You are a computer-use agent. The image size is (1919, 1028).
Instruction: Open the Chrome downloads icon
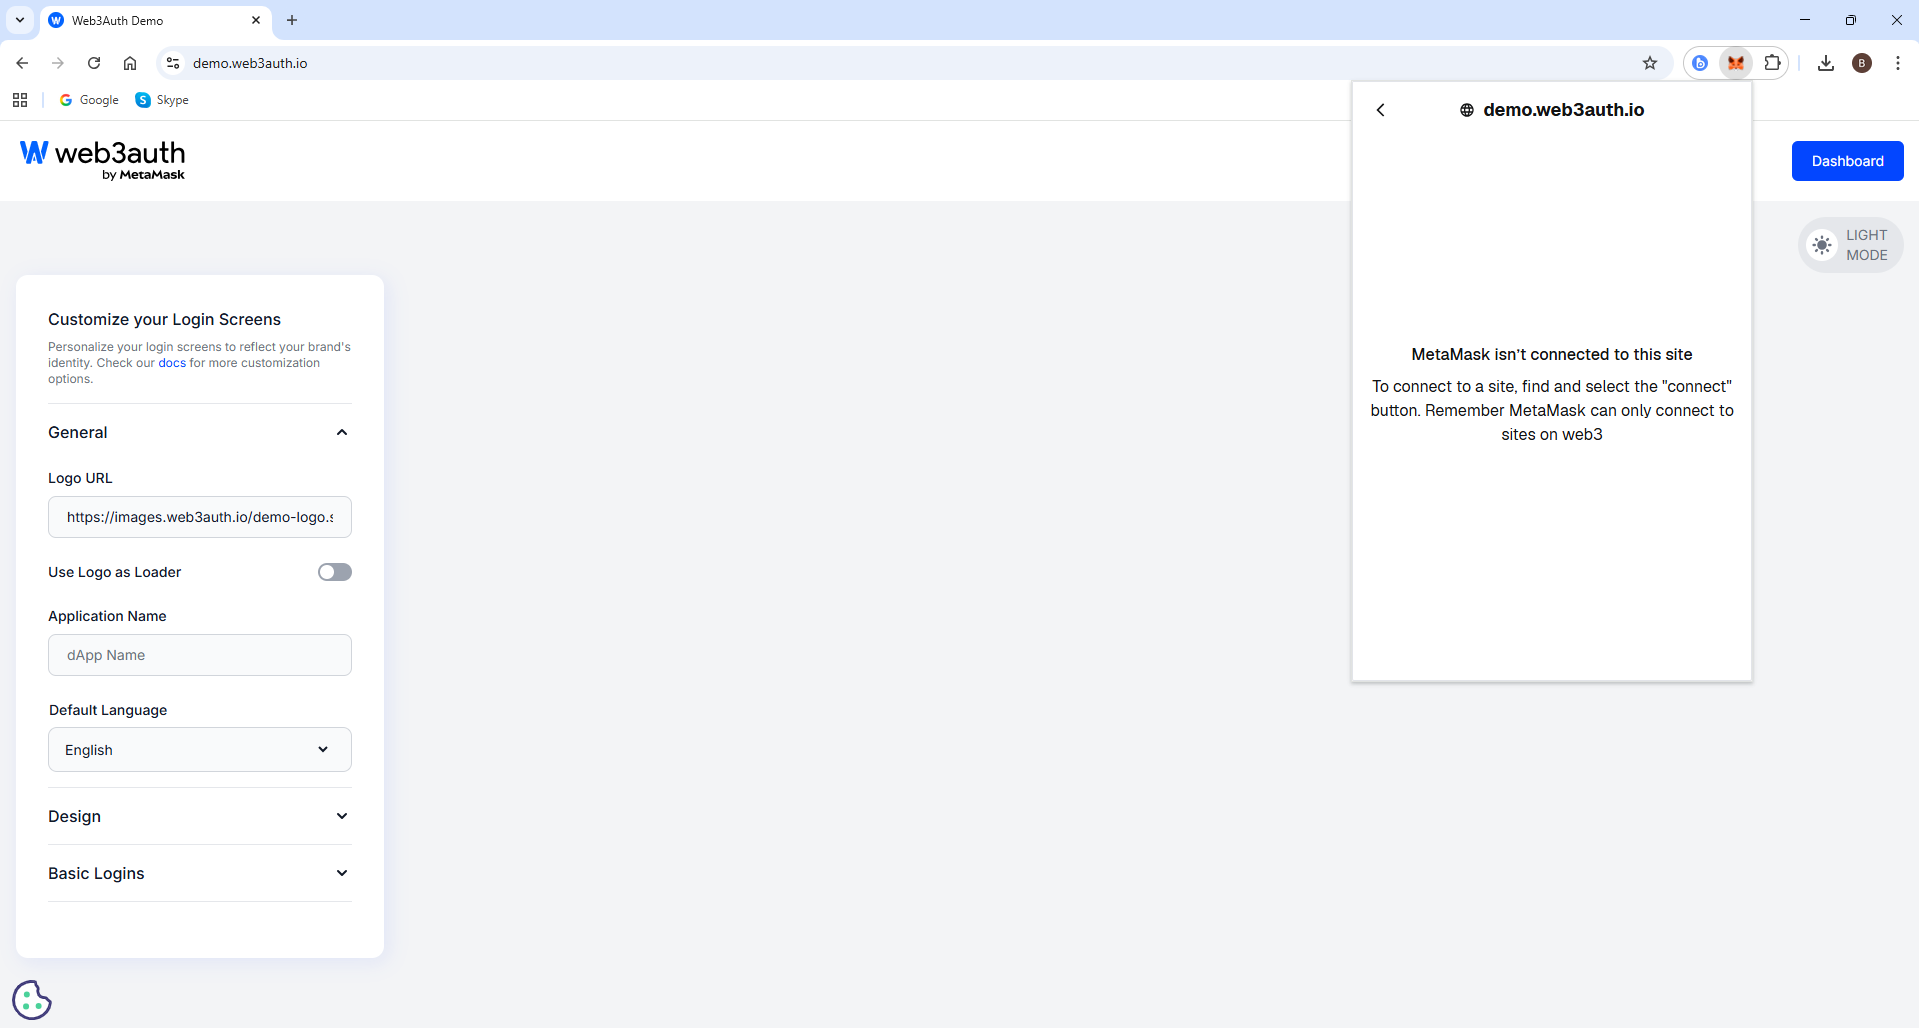point(1826,63)
